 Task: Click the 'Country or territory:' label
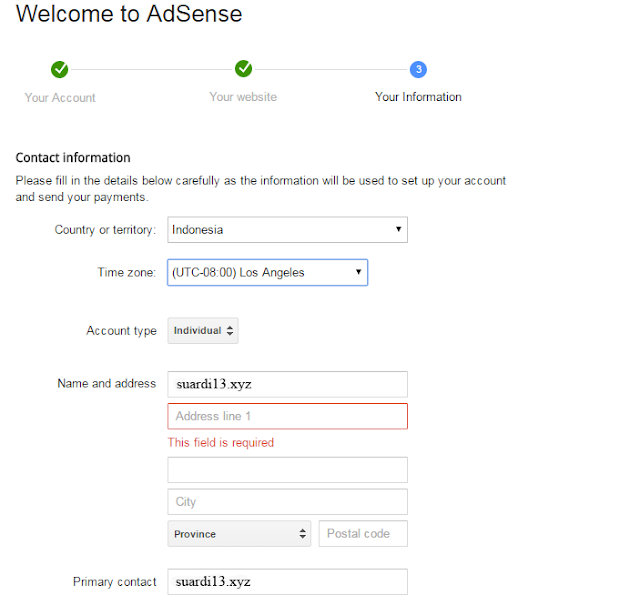click(x=105, y=230)
